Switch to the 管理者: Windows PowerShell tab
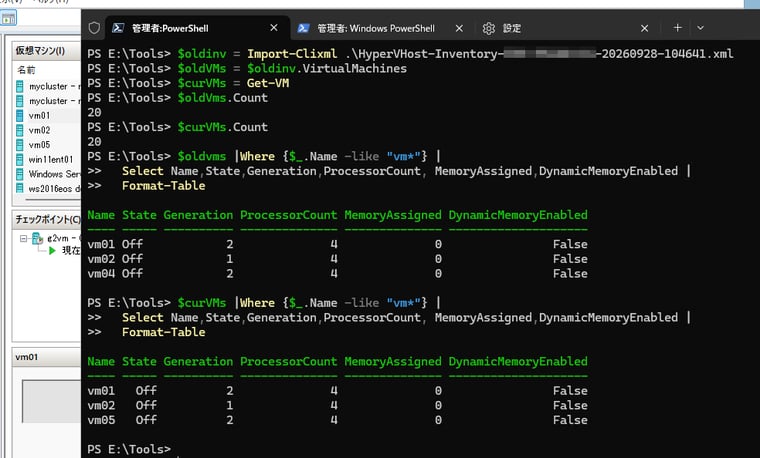 coord(376,28)
